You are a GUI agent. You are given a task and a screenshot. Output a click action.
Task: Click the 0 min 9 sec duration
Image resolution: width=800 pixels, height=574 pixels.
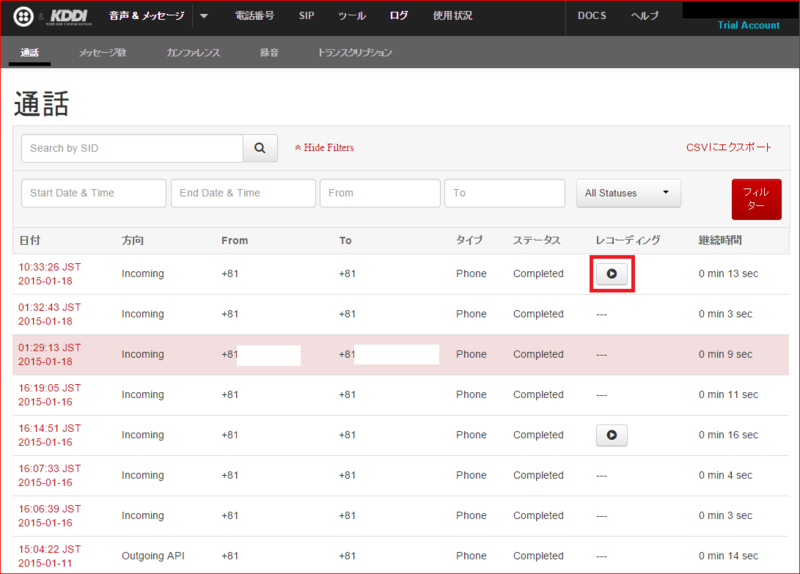tap(726, 355)
